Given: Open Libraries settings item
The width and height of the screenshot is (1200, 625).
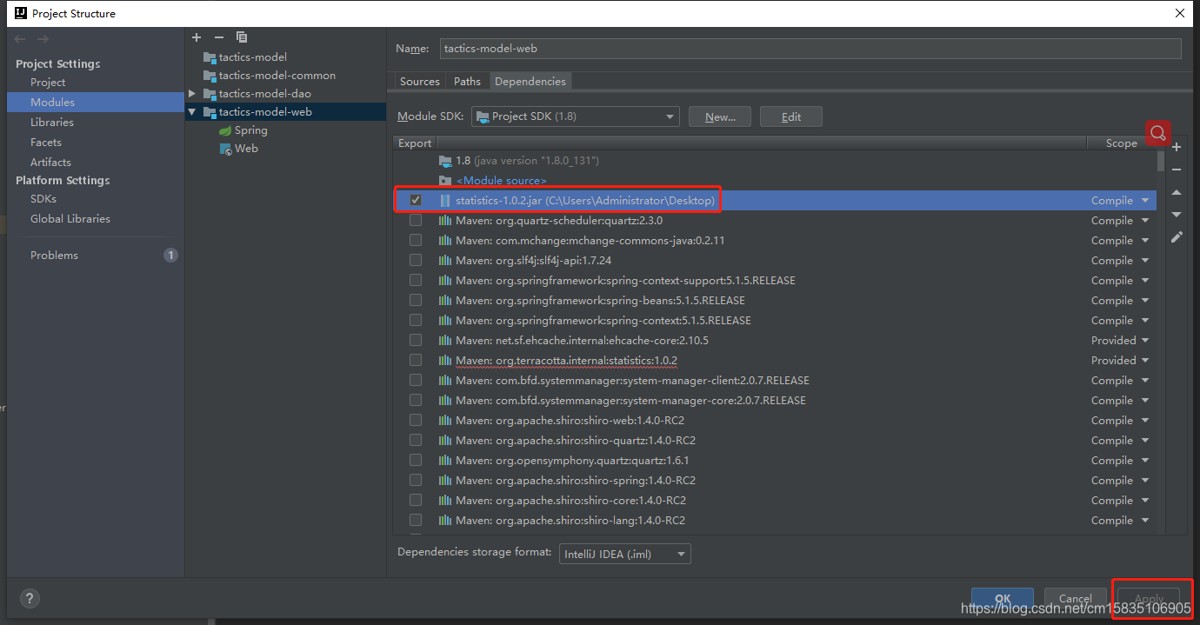Looking at the screenshot, I should coord(52,122).
